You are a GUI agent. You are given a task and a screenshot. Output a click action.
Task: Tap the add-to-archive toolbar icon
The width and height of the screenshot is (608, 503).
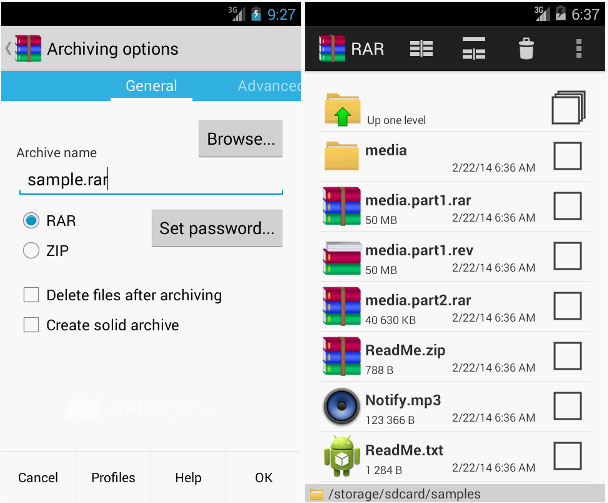(422, 48)
